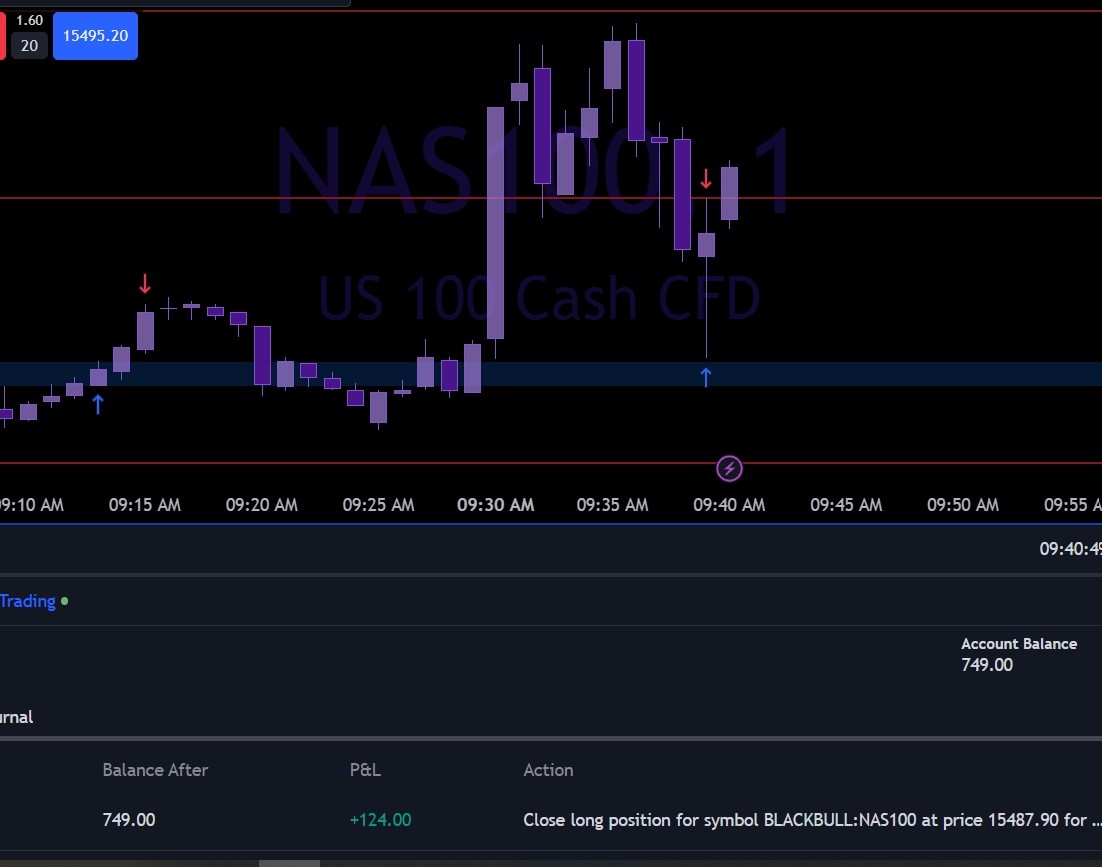Screen dimensions: 1102x867
Task: Click the 09:15 AM time axis label
Action: [145, 505]
